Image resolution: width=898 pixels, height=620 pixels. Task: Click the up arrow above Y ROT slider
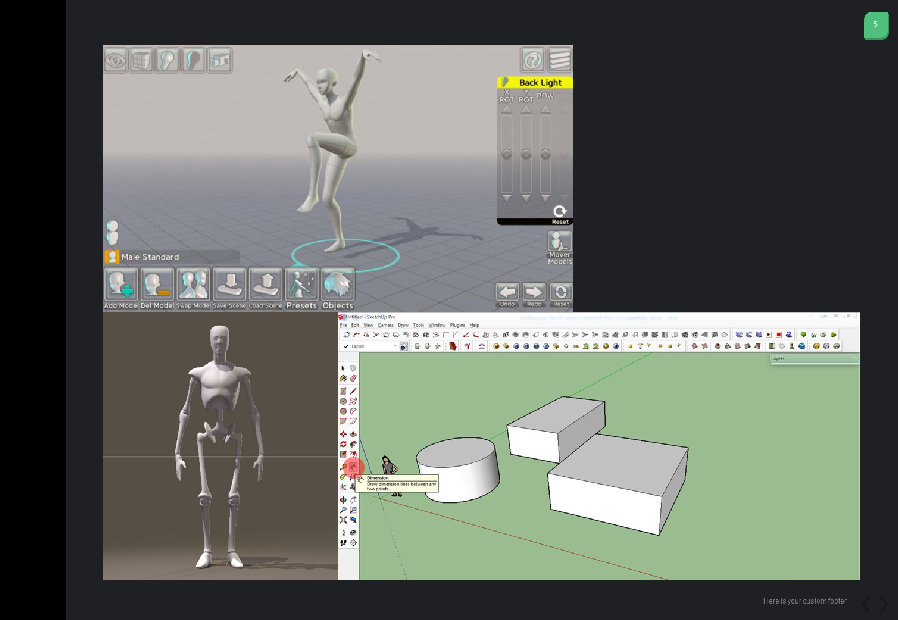pyautogui.click(x=526, y=109)
